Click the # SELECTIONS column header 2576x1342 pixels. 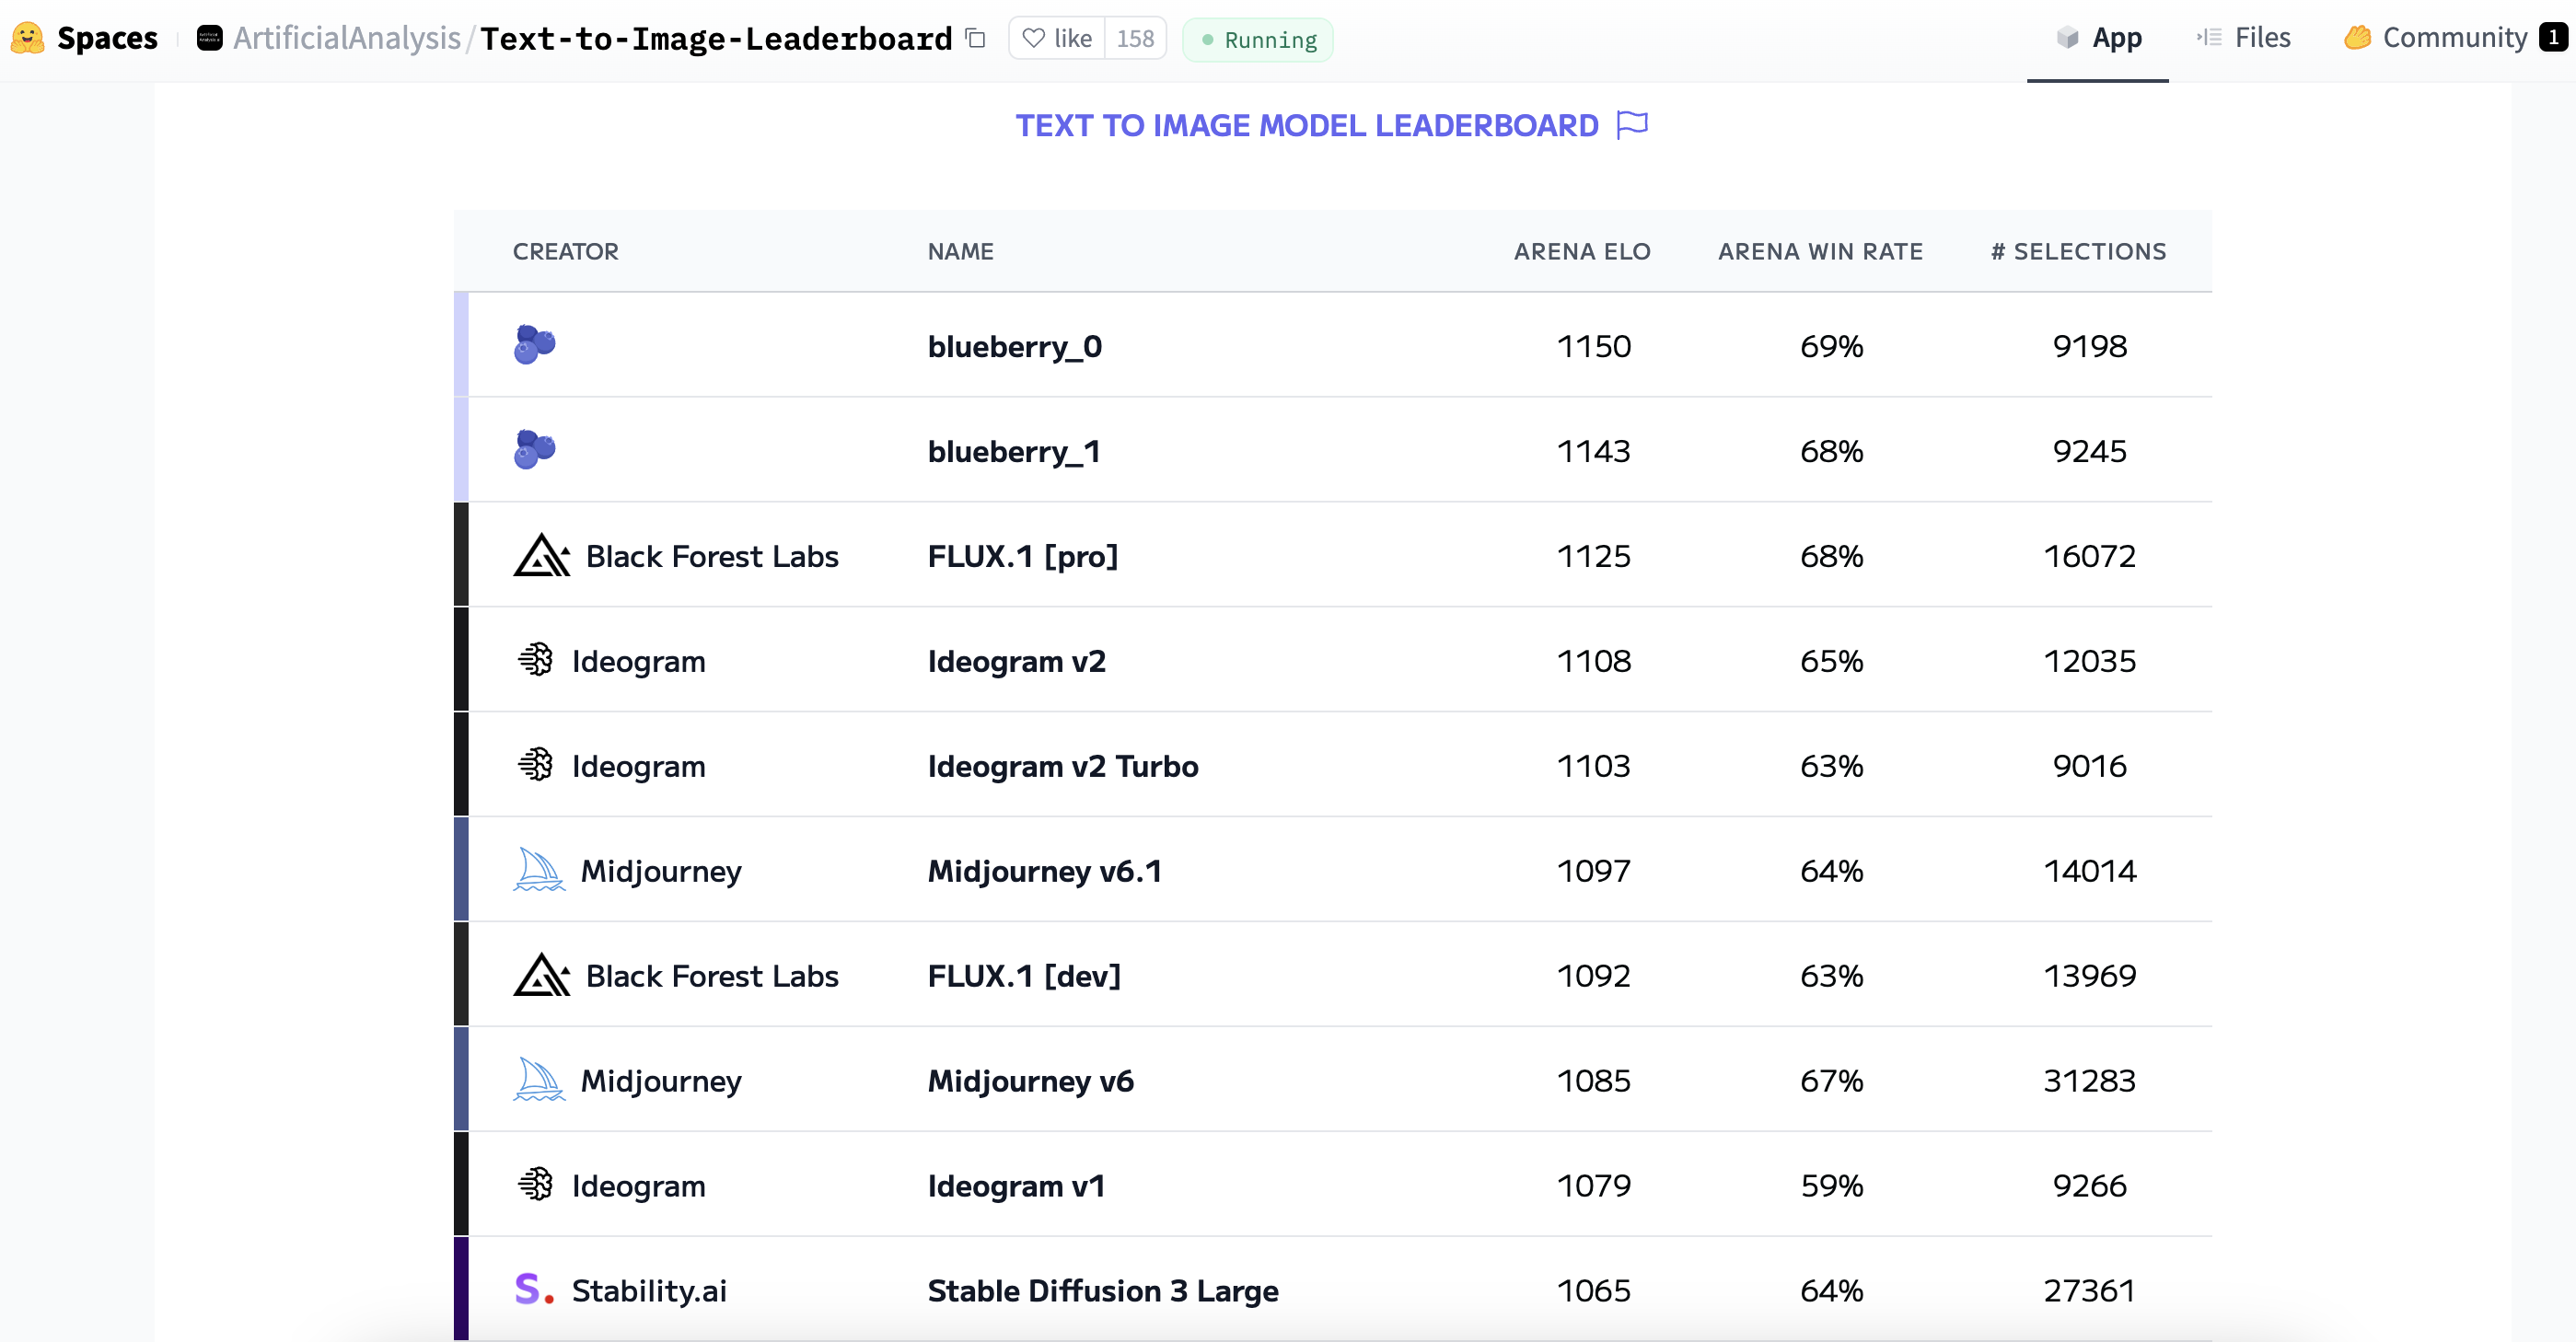pyautogui.click(x=2078, y=252)
